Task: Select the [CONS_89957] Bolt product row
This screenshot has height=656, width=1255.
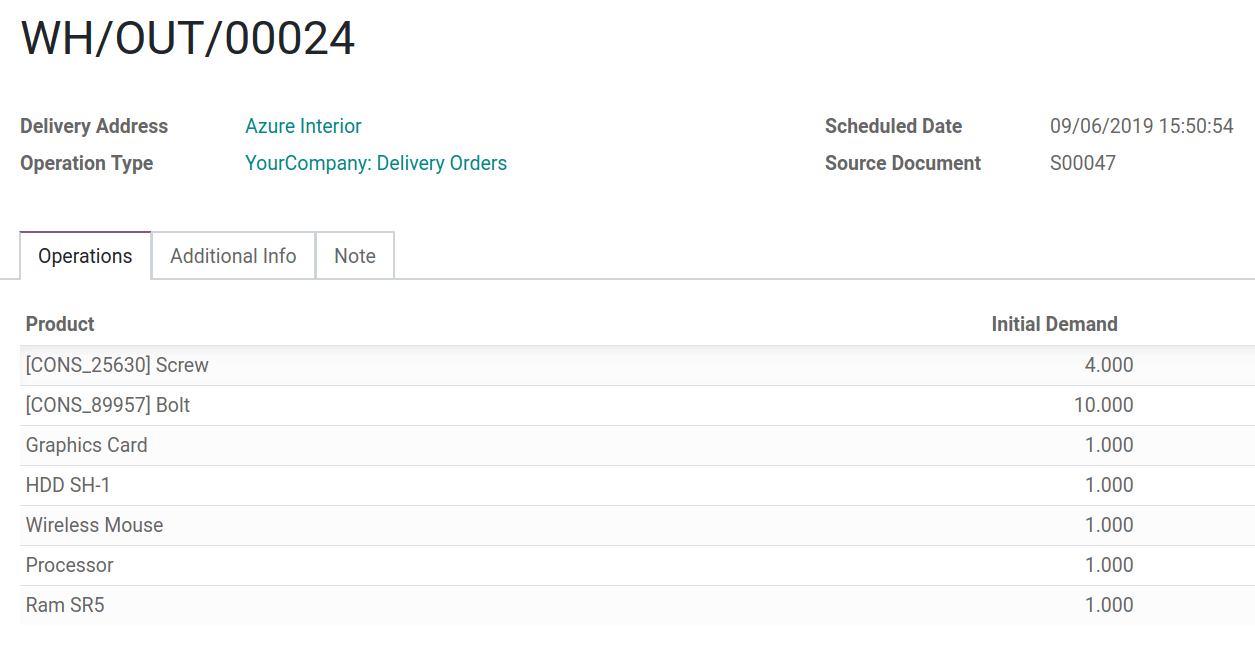Action: coord(108,405)
